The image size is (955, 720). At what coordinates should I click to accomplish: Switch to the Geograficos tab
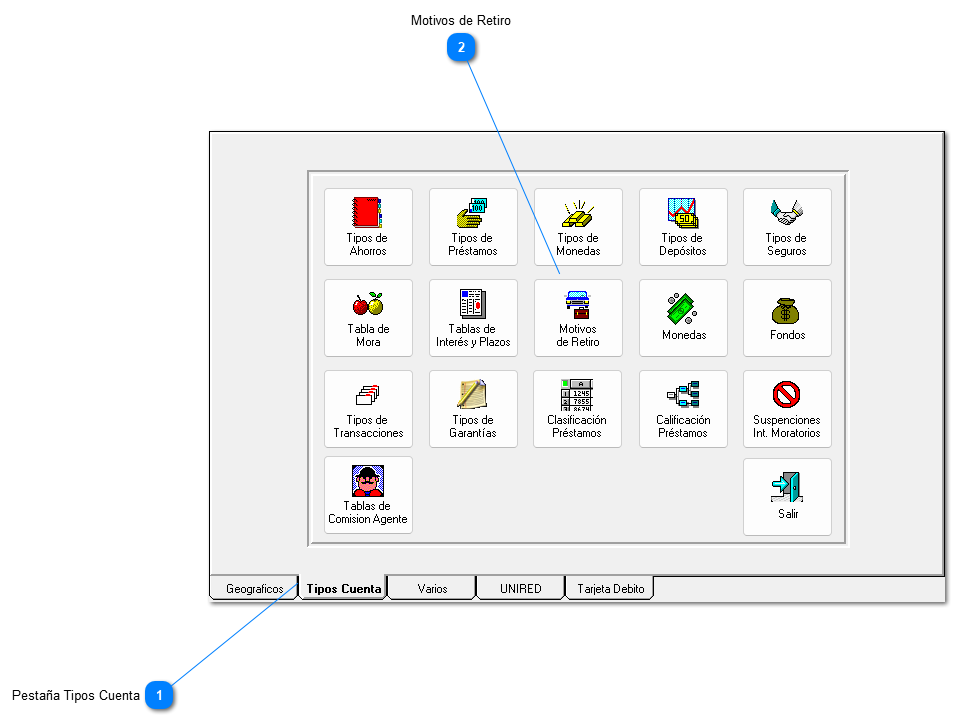click(253, 589)
